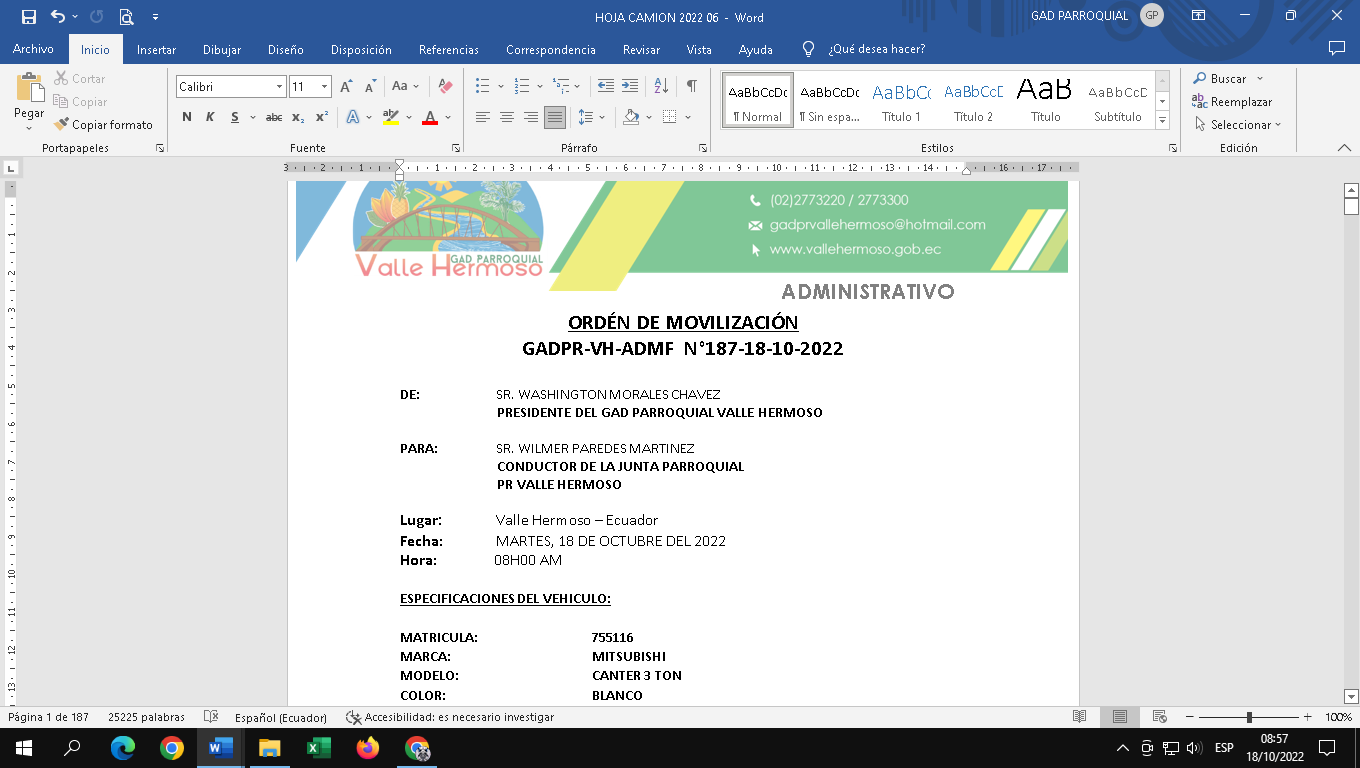Image resolution: width=1360 pixels, height=768 pixels.
Task: Increase indent in the Párrafo group
Action: [630, 87]
